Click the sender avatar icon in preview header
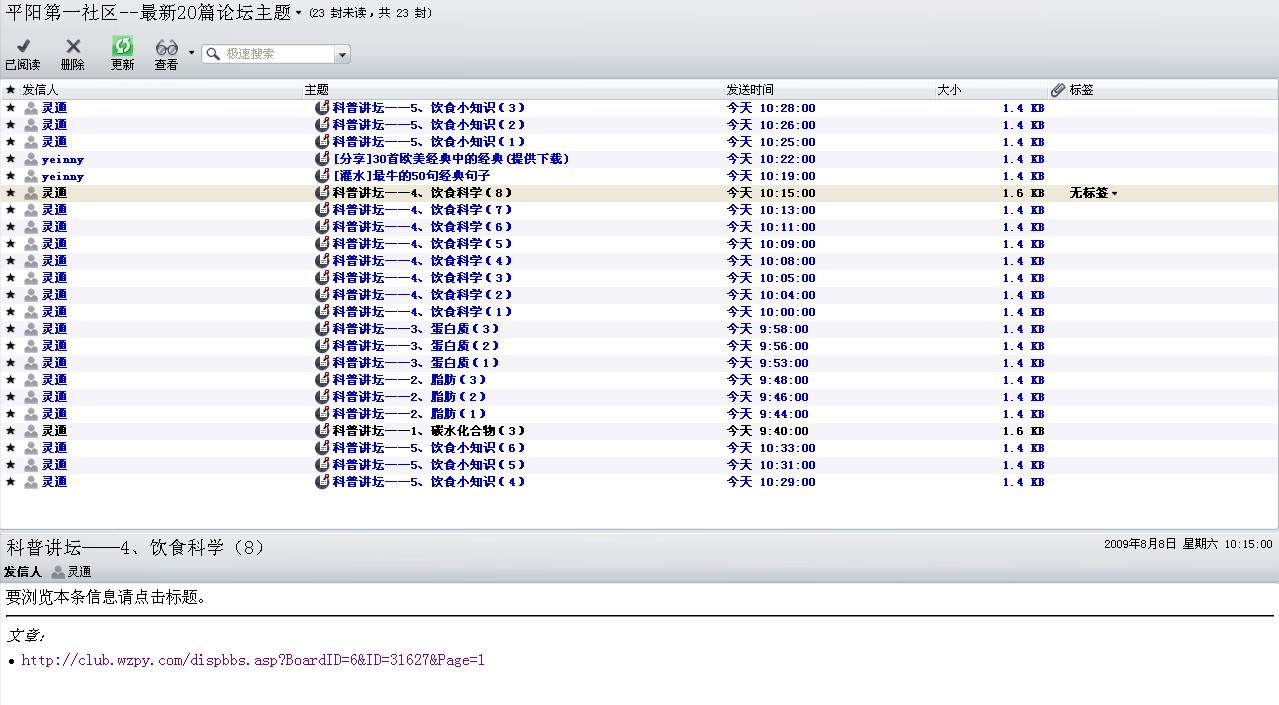The width and height of the screenshot is (1279, 705). (x=58, y=572)
